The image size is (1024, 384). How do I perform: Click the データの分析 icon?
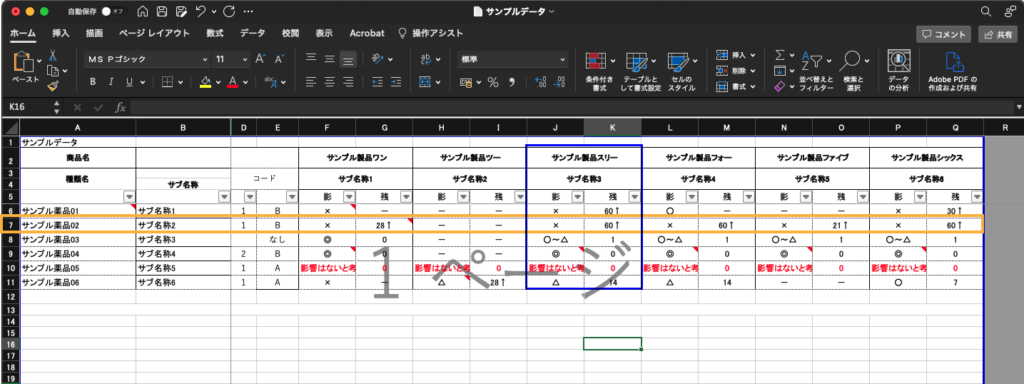[898, 61]
